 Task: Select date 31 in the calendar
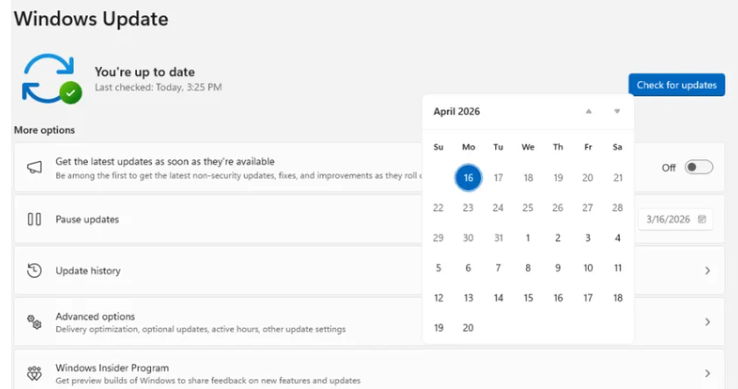498,238
